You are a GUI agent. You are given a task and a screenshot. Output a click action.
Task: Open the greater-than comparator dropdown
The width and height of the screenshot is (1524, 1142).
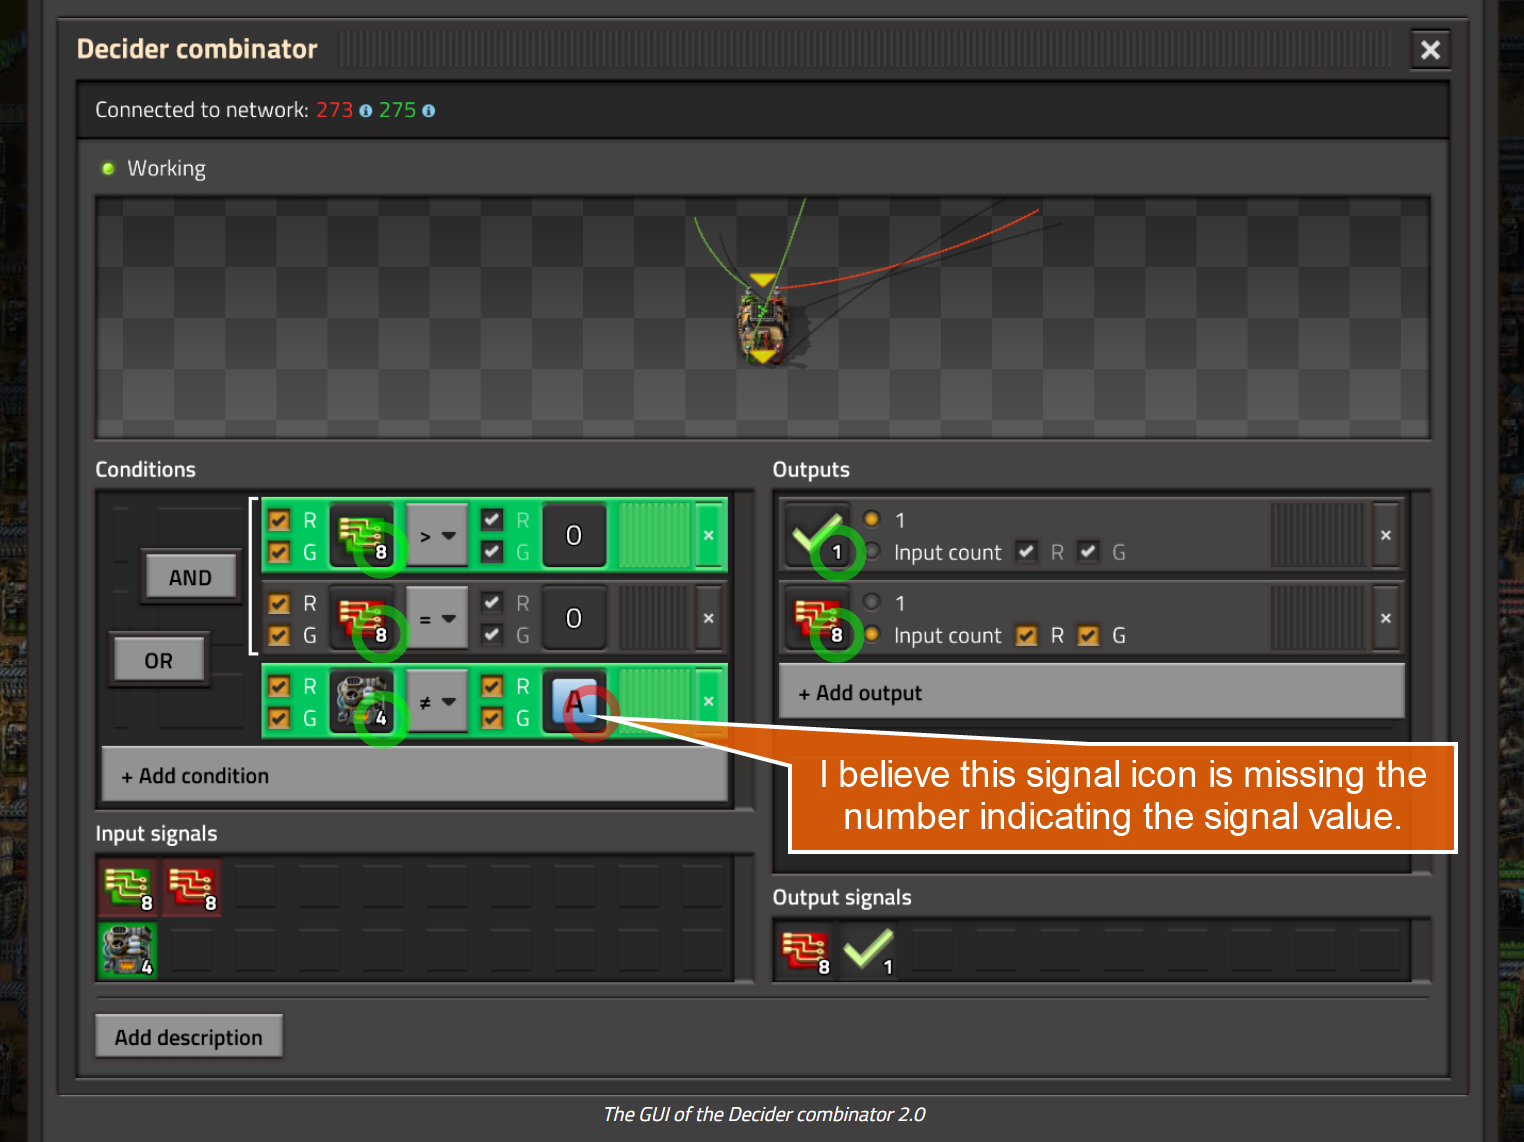click(x=437, y=536)
